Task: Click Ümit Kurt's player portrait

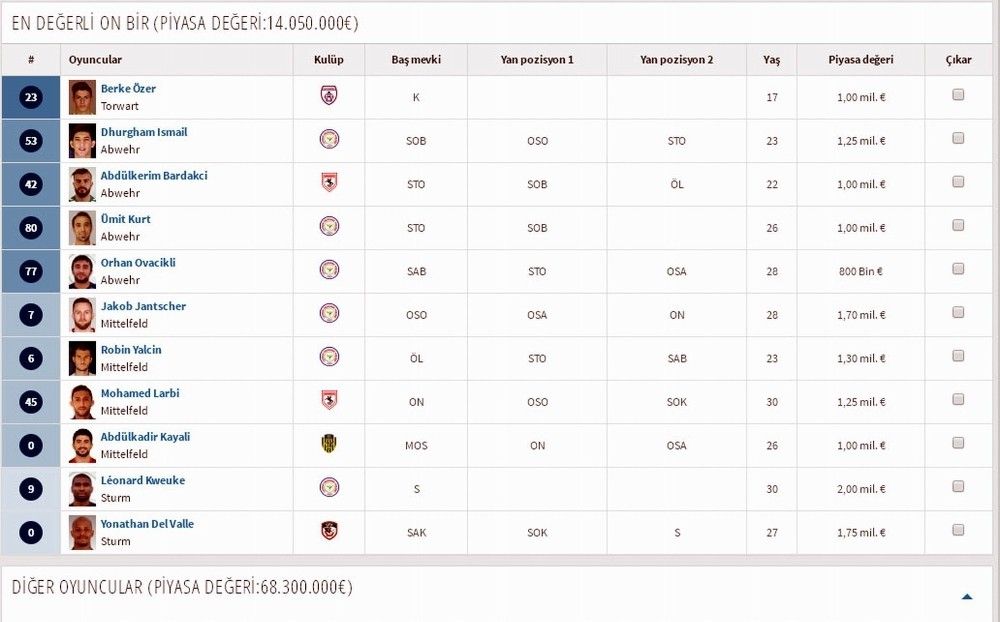Action: click(82, 228)
